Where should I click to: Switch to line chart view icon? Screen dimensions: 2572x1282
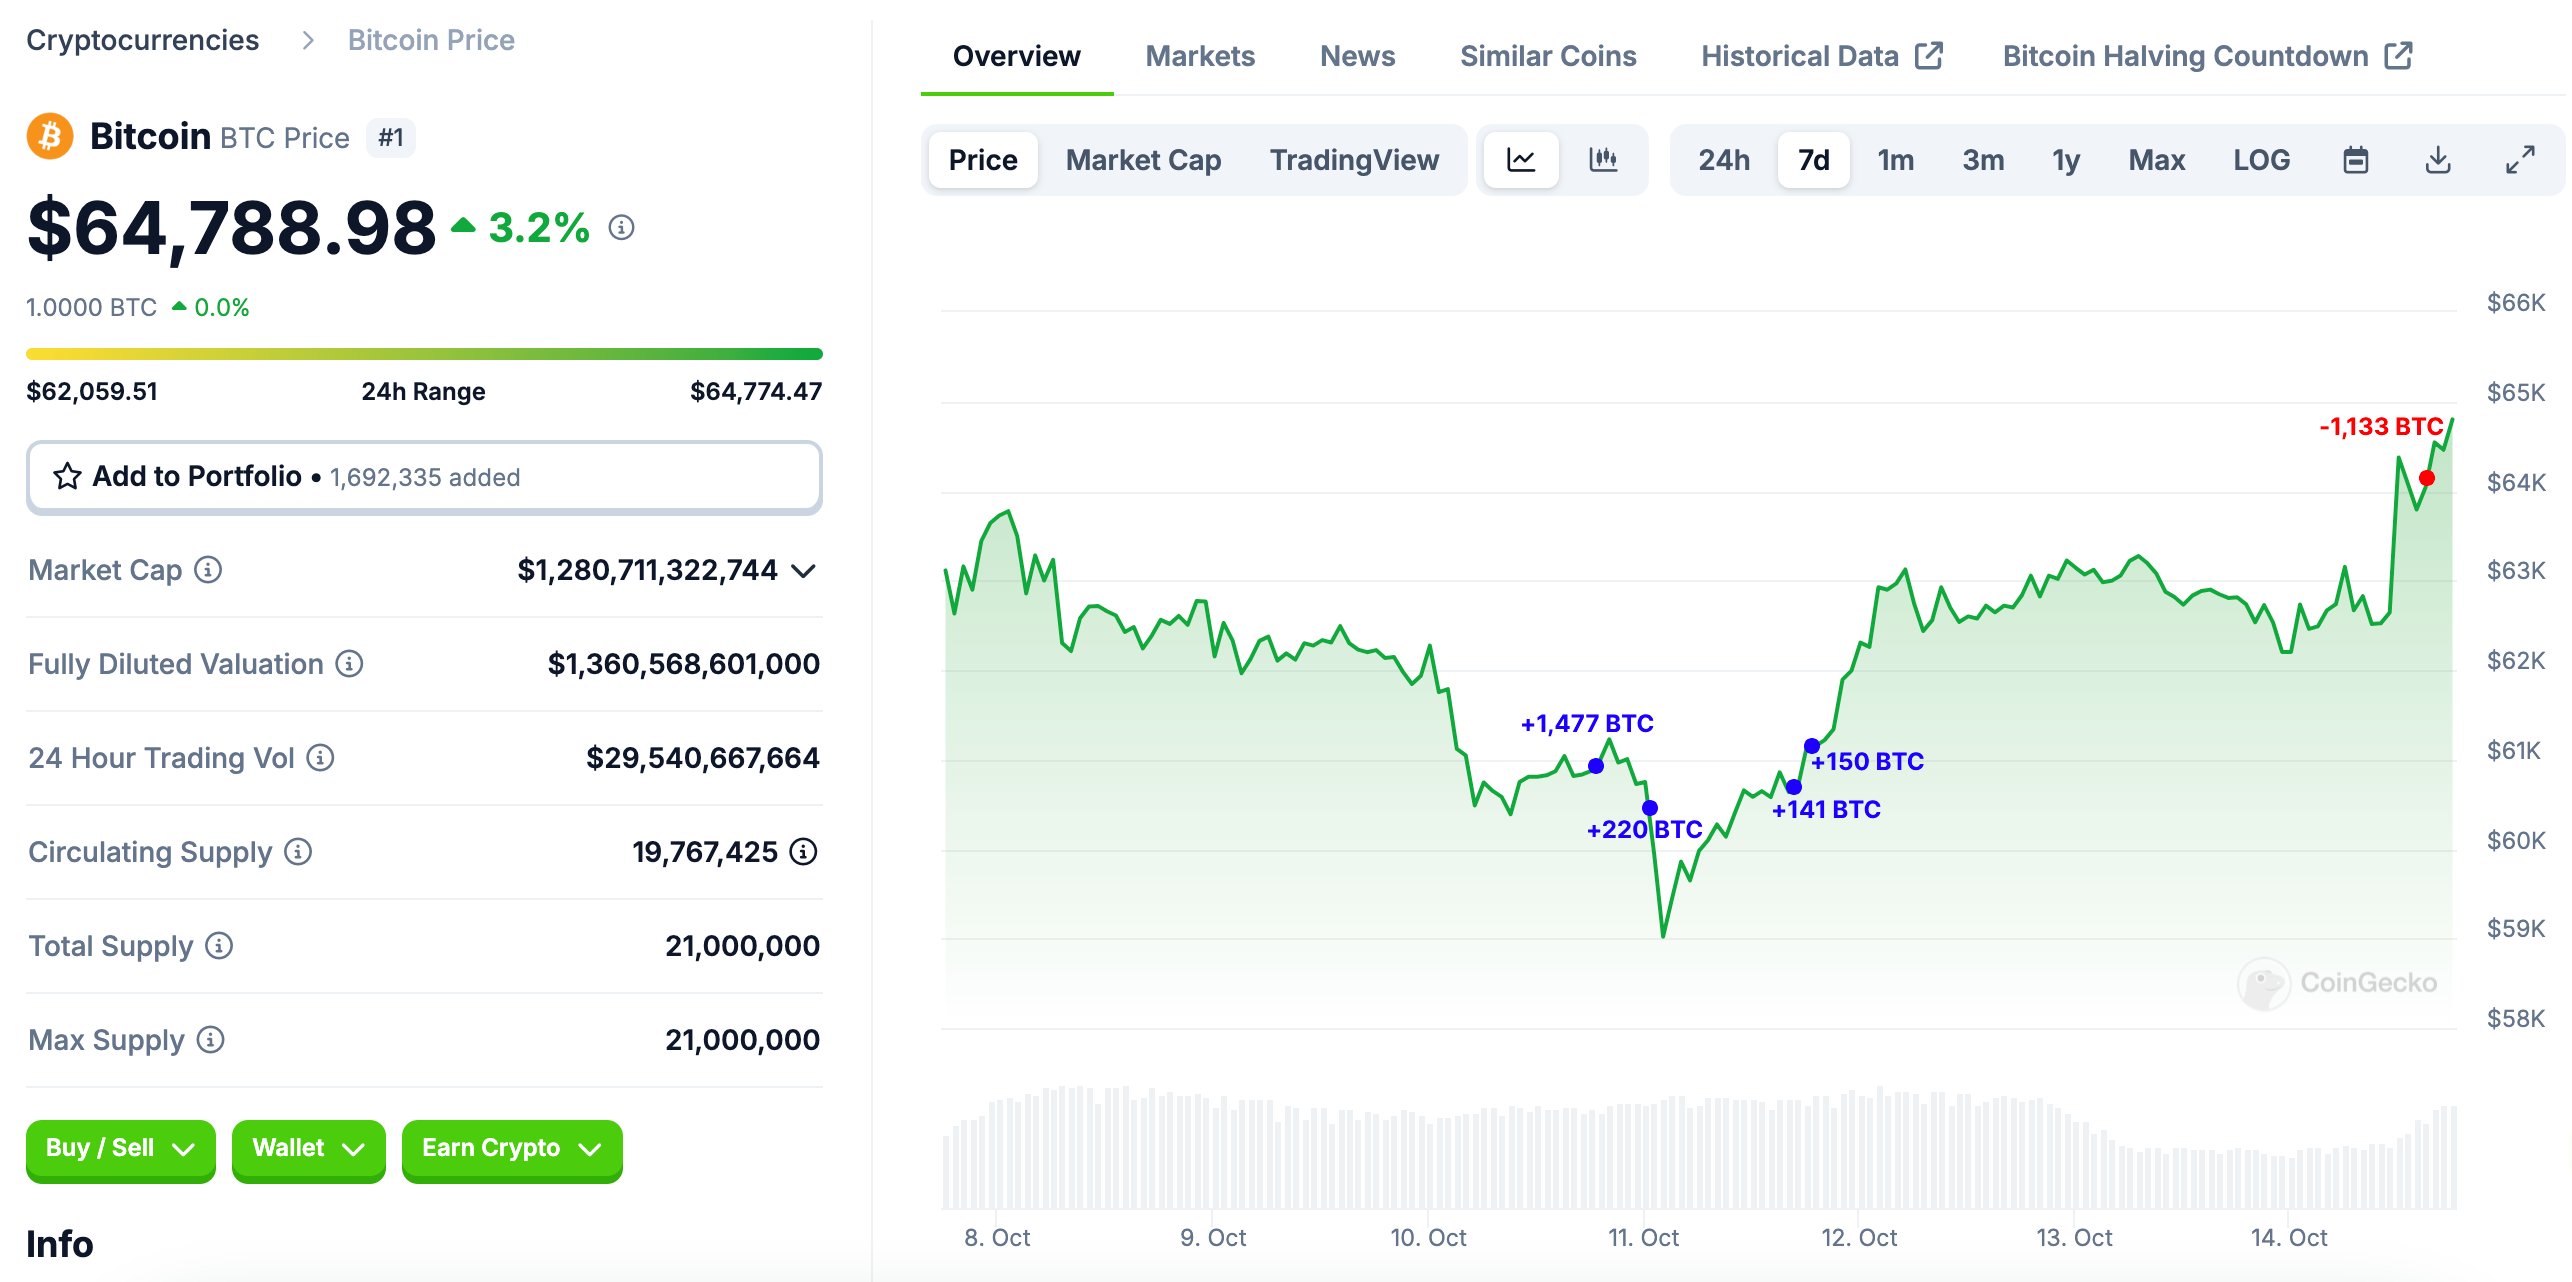(x=1521, y=160)
